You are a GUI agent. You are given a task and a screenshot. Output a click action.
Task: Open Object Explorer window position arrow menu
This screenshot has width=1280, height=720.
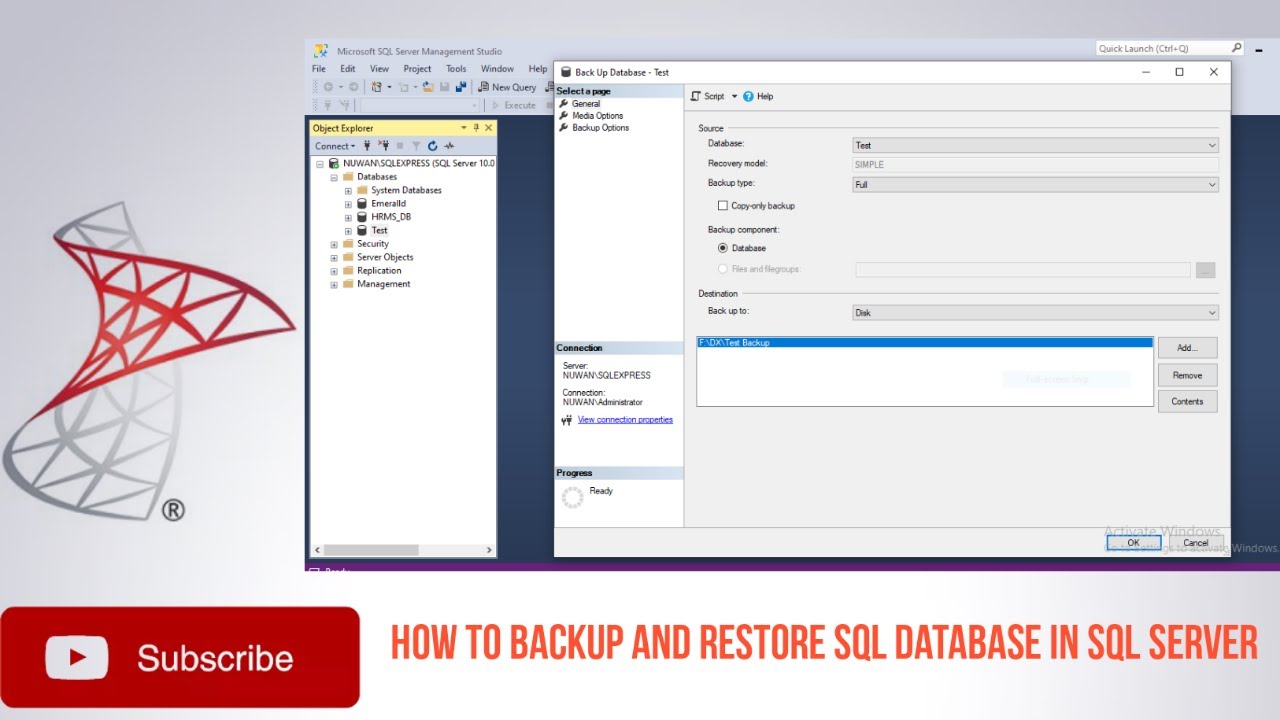[x=463, y=128]
